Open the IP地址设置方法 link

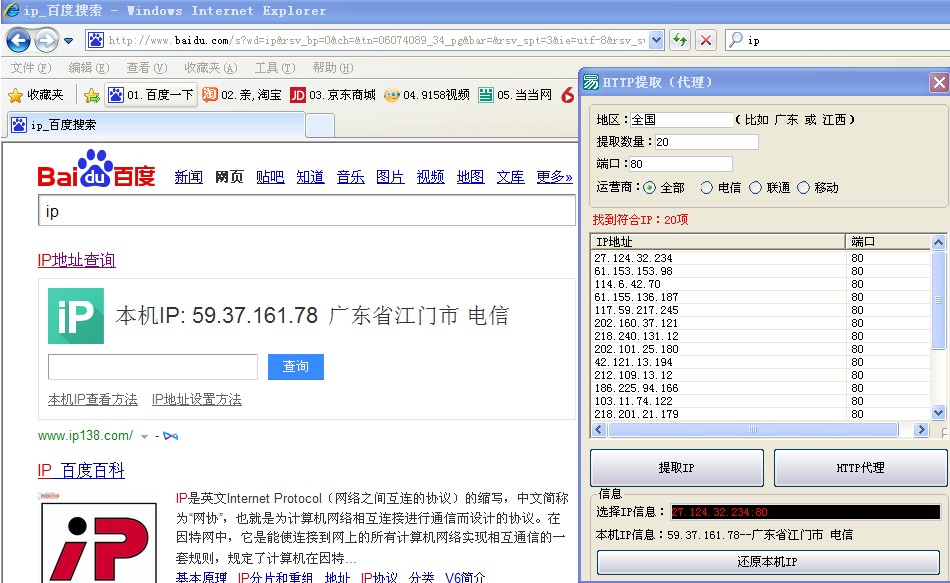pyautogui.click(x=197, y=399)
